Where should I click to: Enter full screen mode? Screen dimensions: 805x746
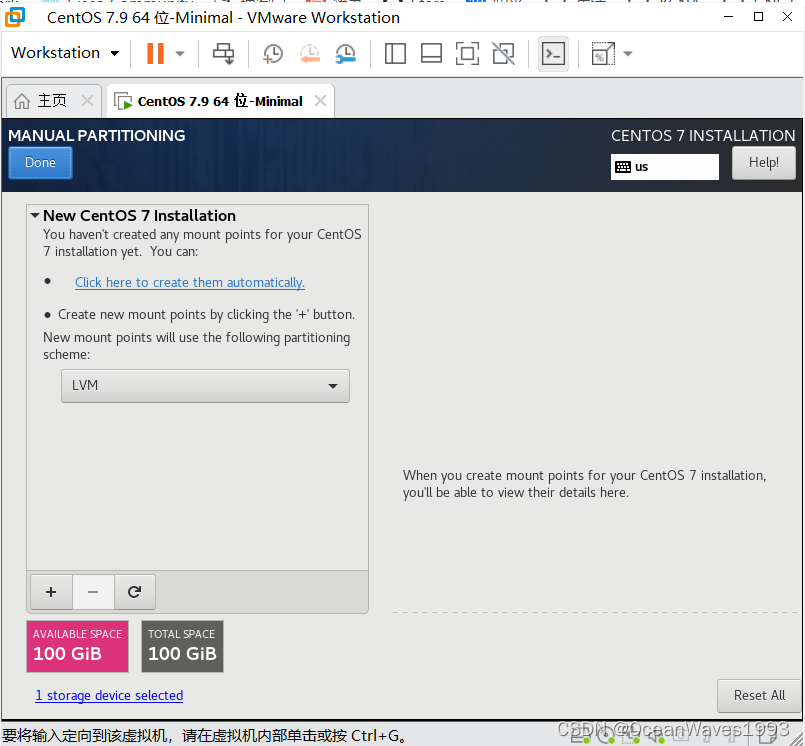pos(467,53)
